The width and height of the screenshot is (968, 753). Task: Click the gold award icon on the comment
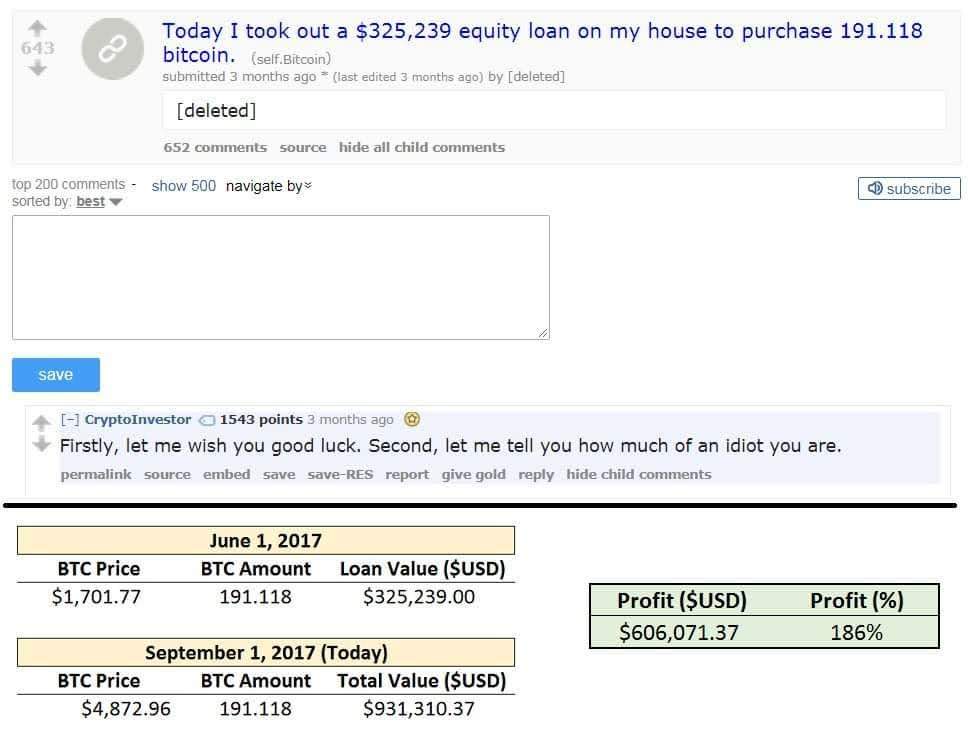pyautogui.click(x=412, y=420)
